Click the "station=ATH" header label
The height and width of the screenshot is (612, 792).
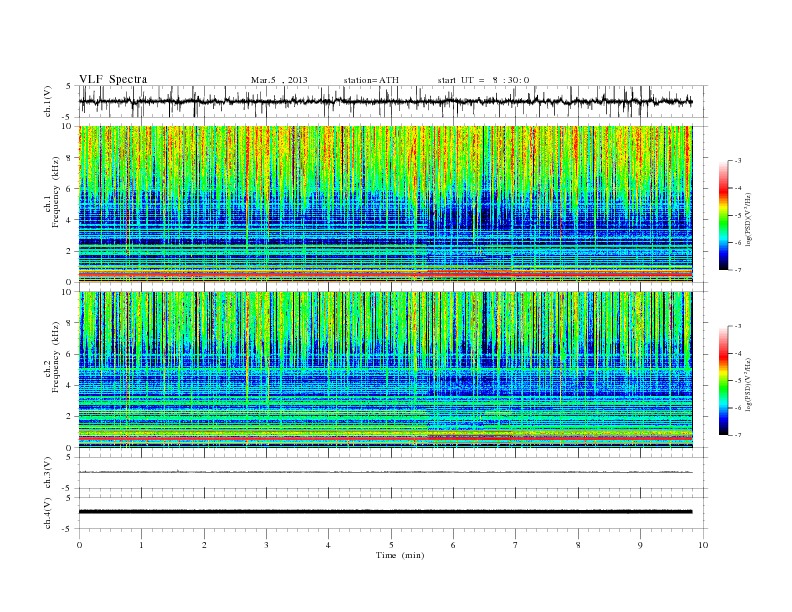[371, 80]
